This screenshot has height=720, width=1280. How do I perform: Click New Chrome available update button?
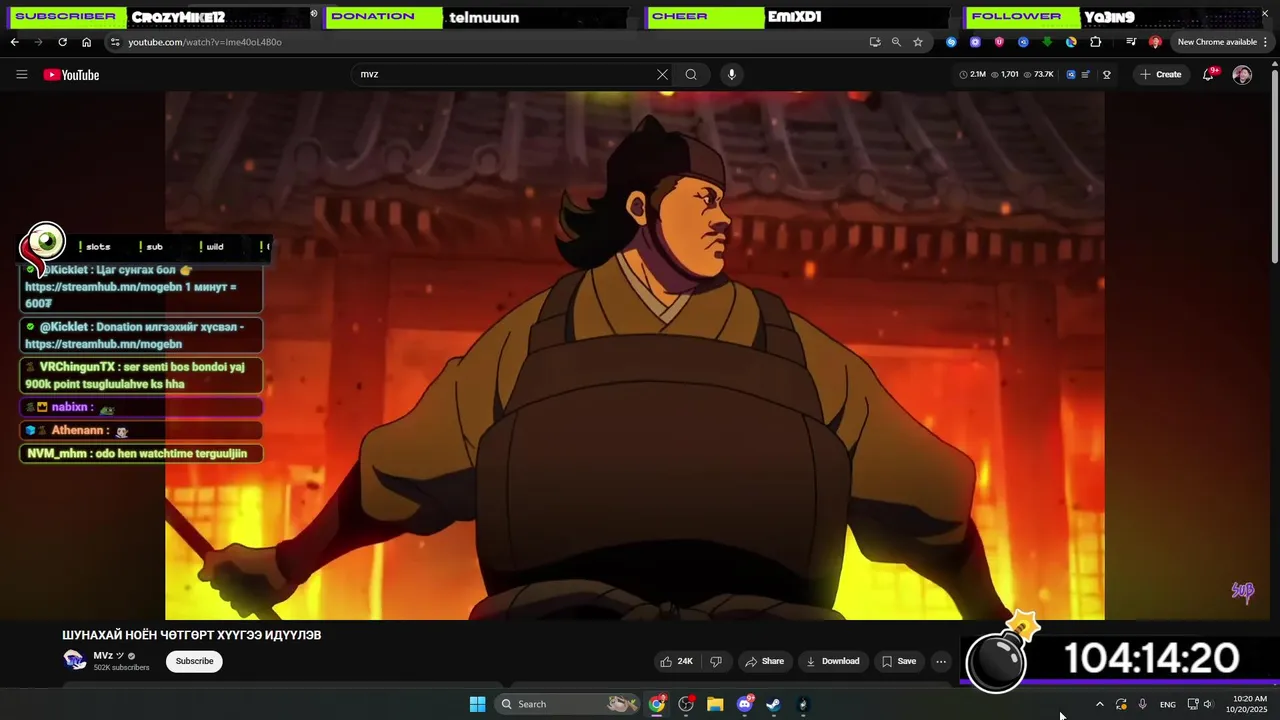[x=1217, y=42]
